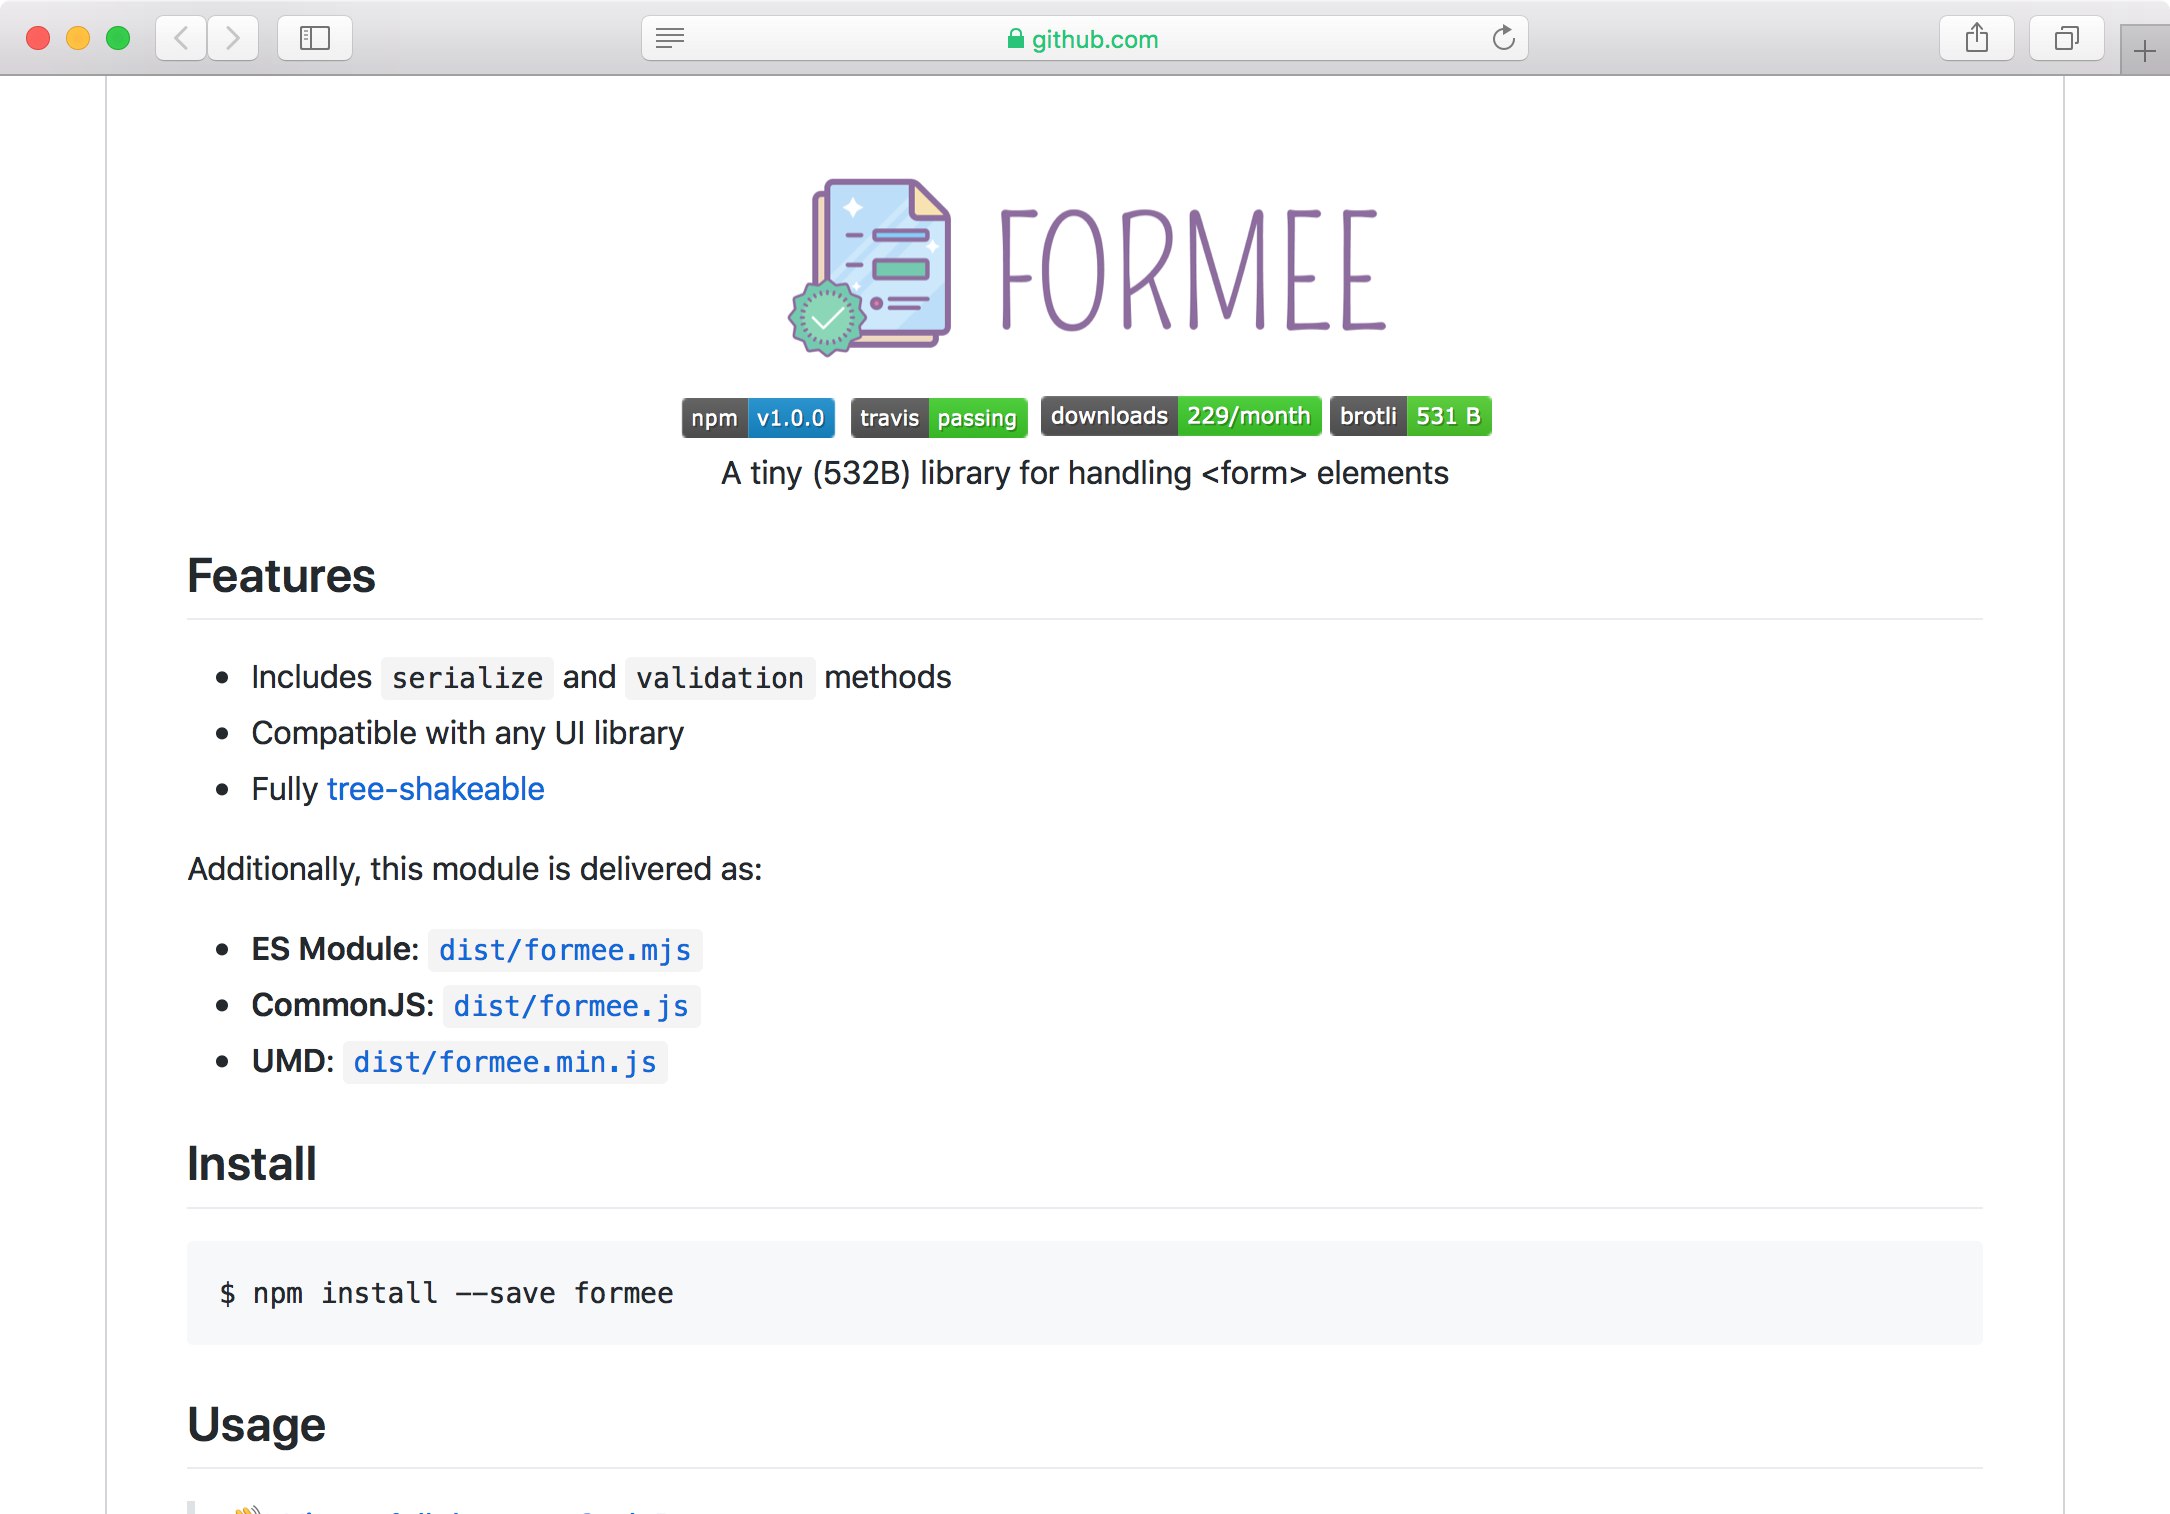The width and height of the screenshot is (2170, 1514).
Task: Open dist/formee.min.js UMD link
Action: [x=505, y=1062]
